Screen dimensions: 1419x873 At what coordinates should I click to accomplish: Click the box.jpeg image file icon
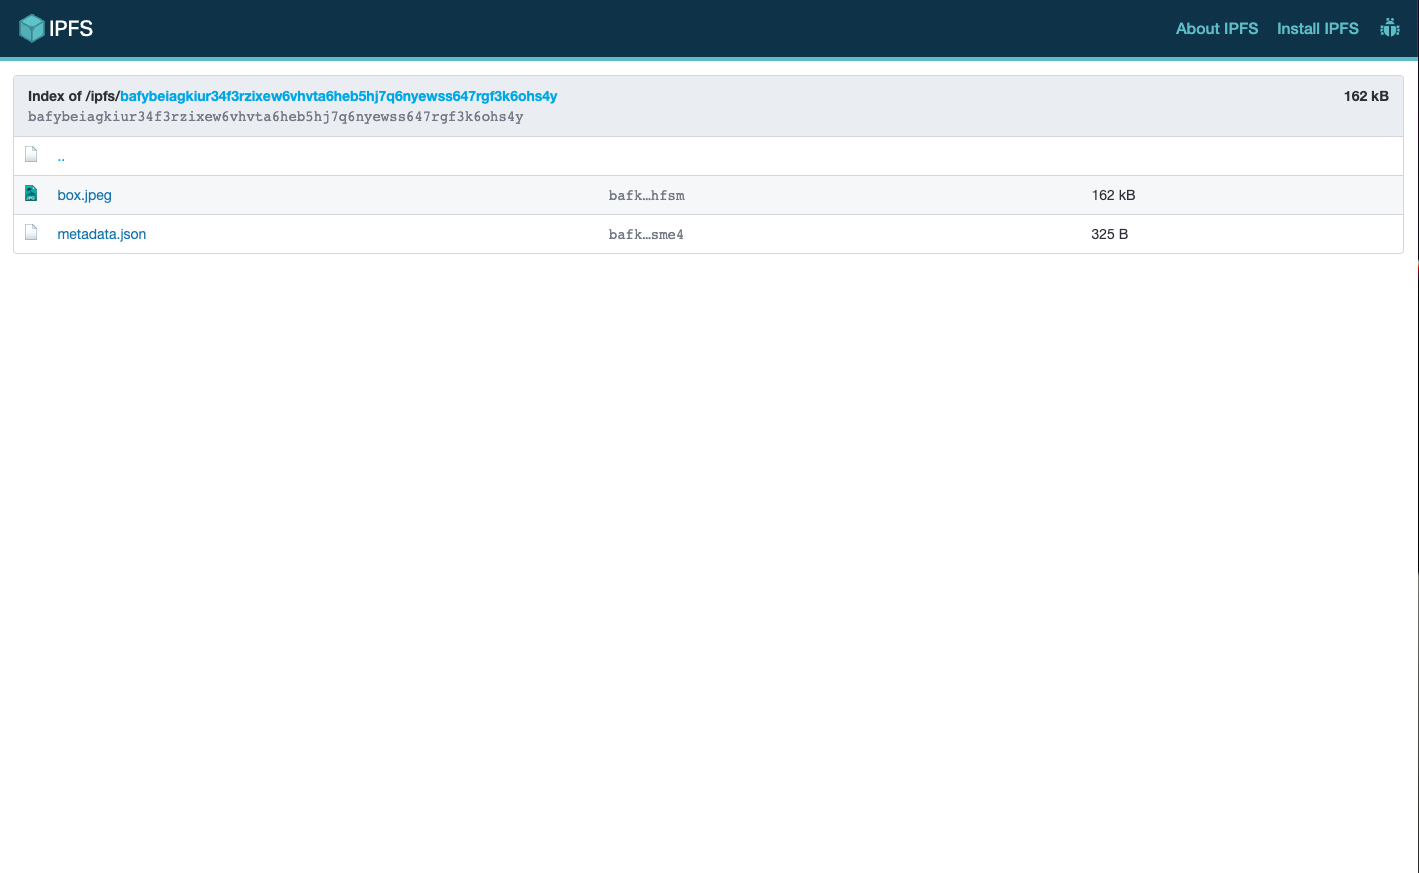coord(31,194)
